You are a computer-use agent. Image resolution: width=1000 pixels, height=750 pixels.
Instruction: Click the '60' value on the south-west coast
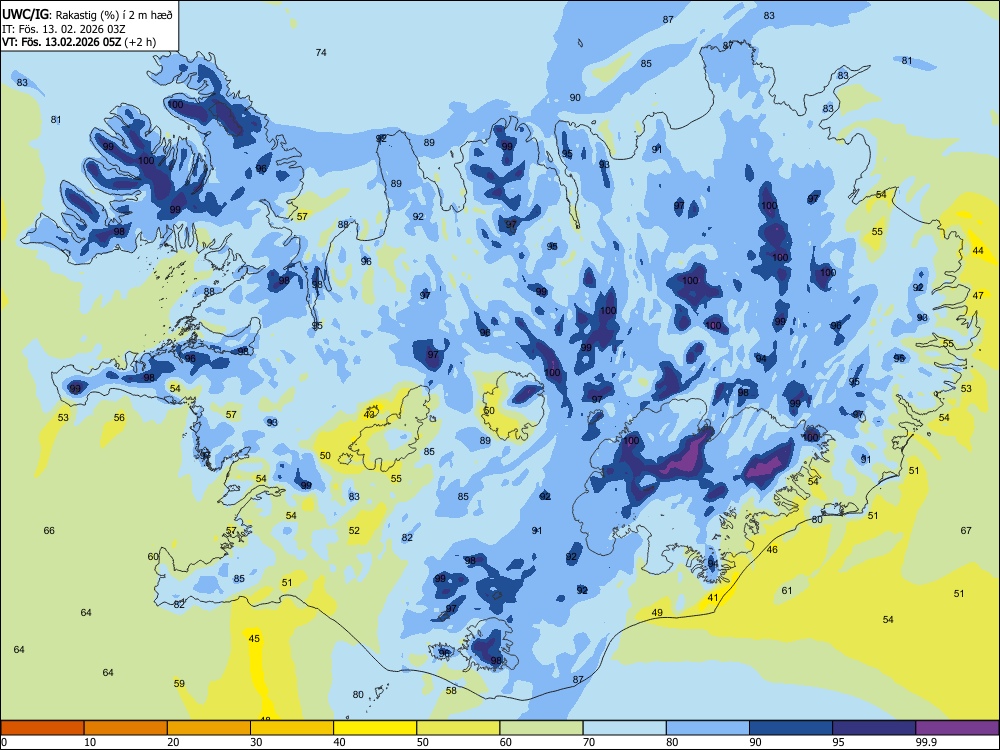pos(153,556)
